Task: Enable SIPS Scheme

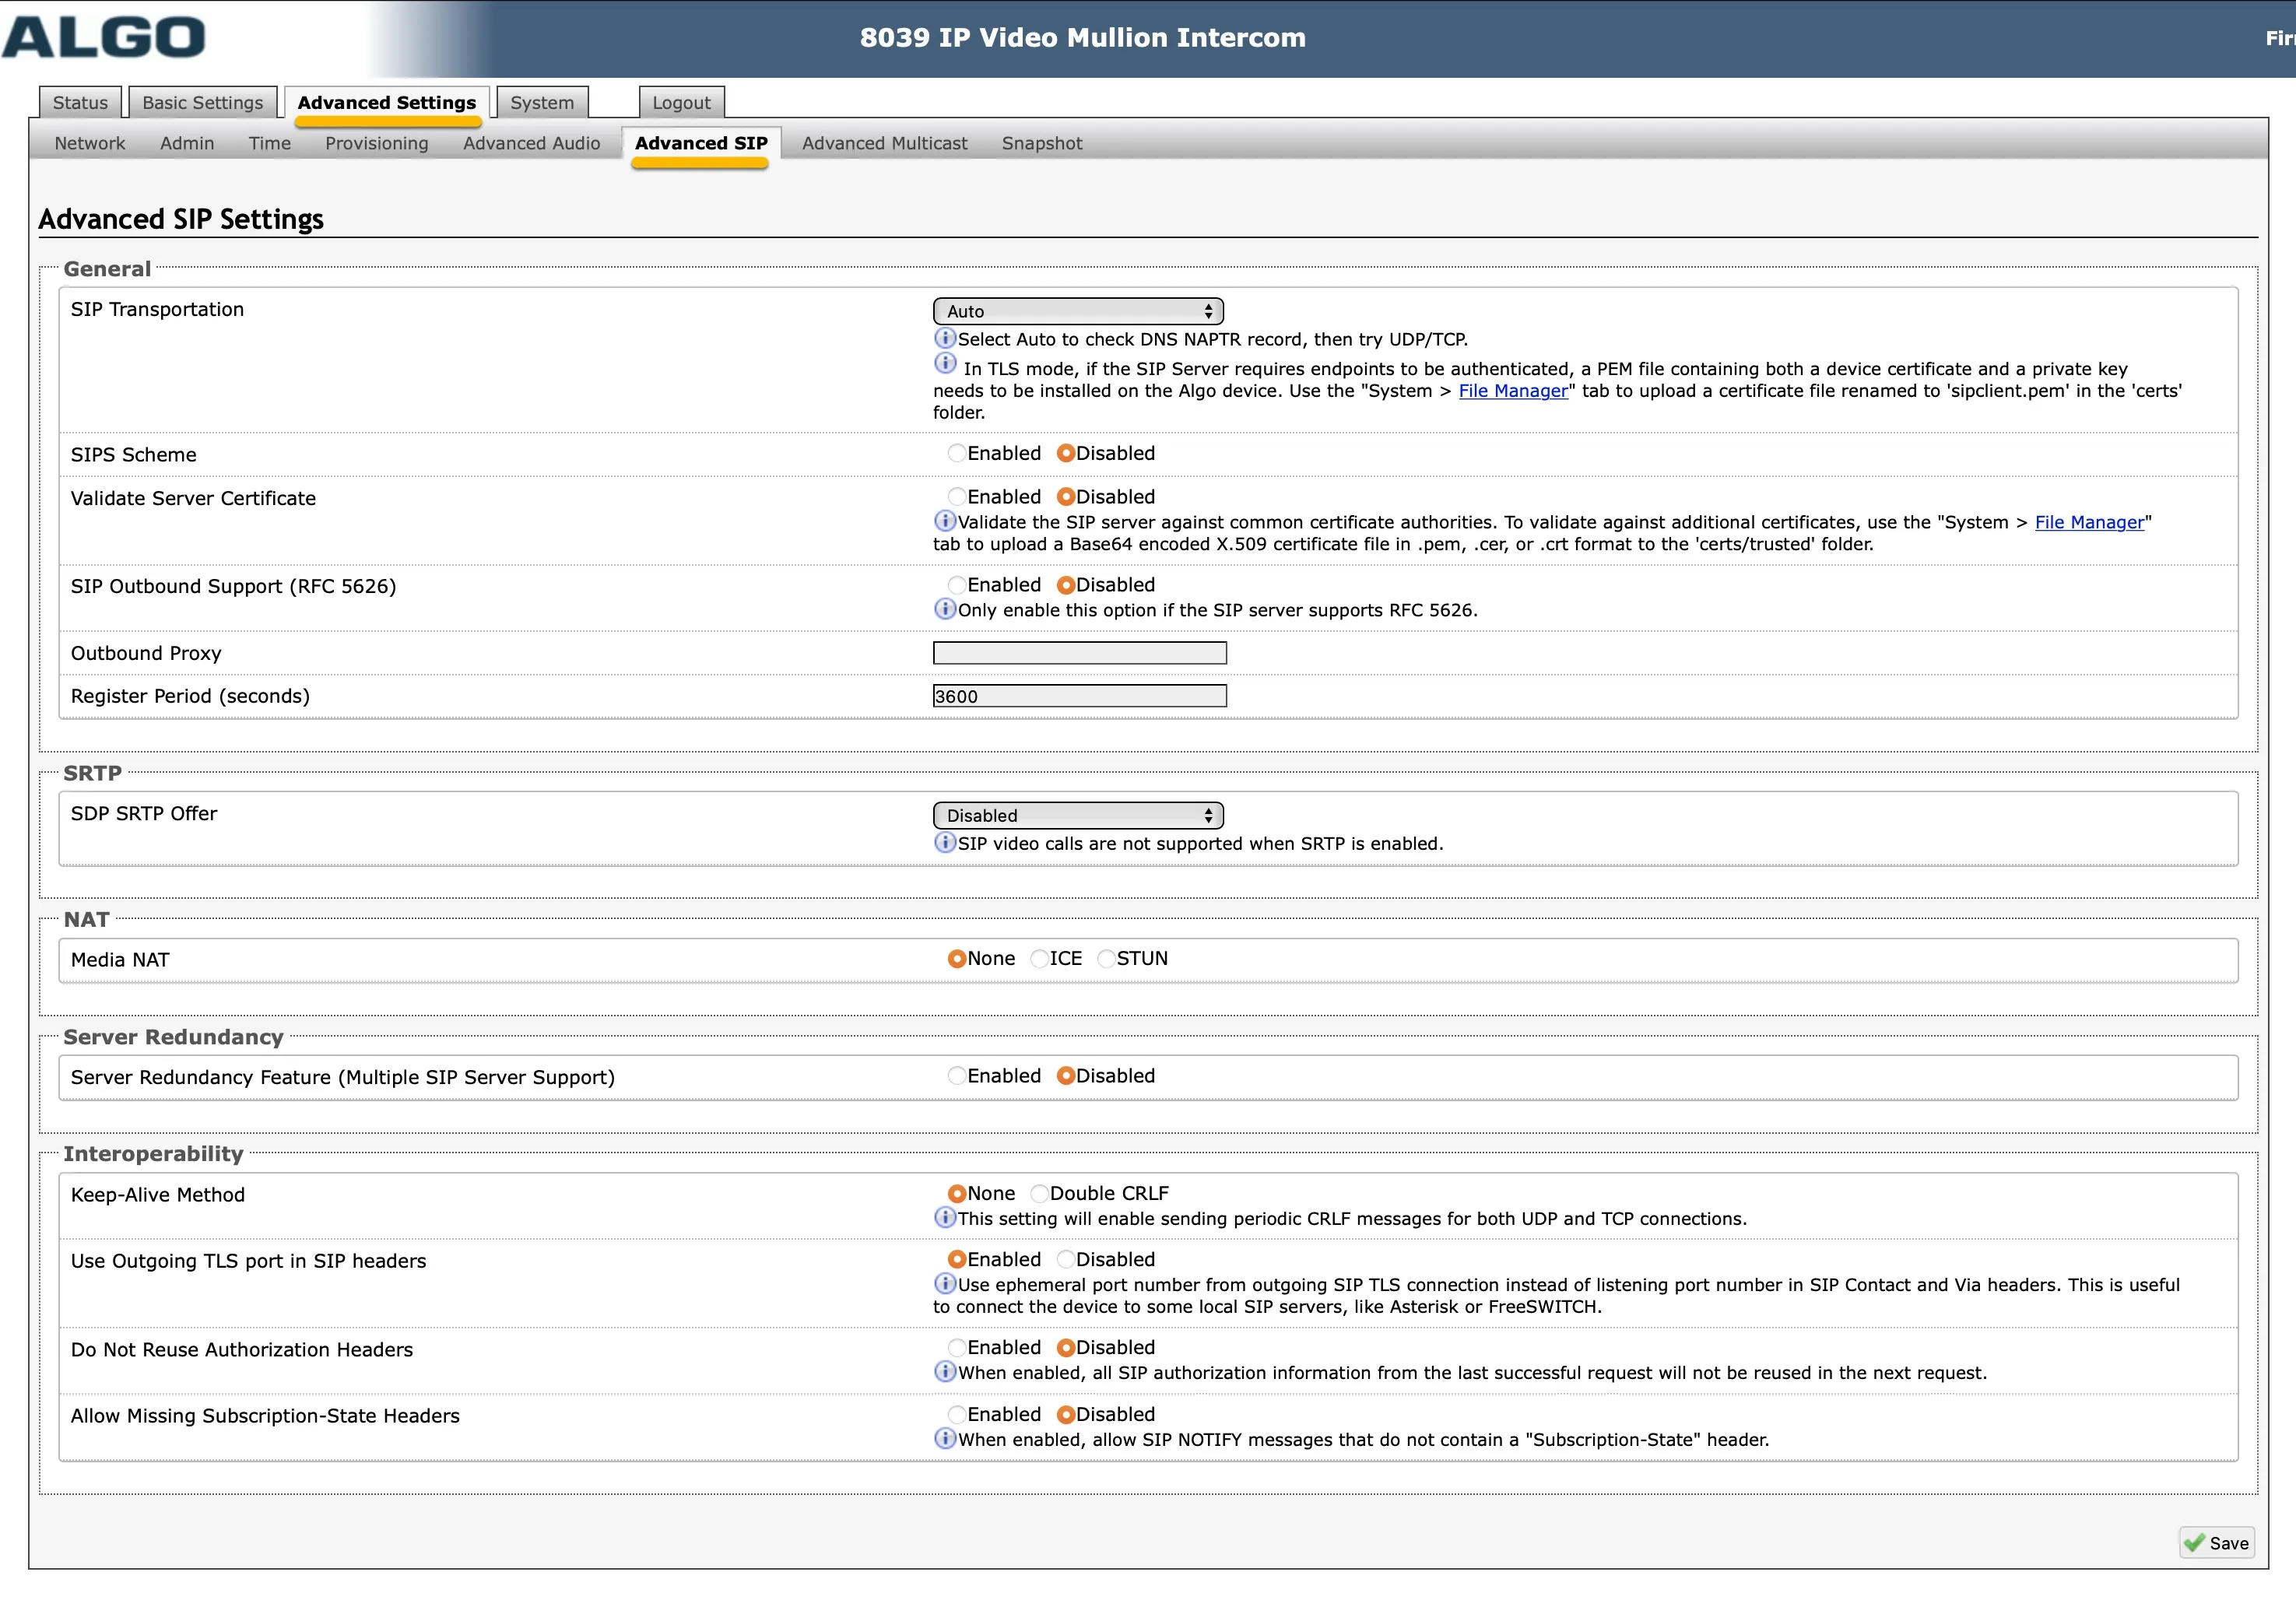Action: point(956,453)
